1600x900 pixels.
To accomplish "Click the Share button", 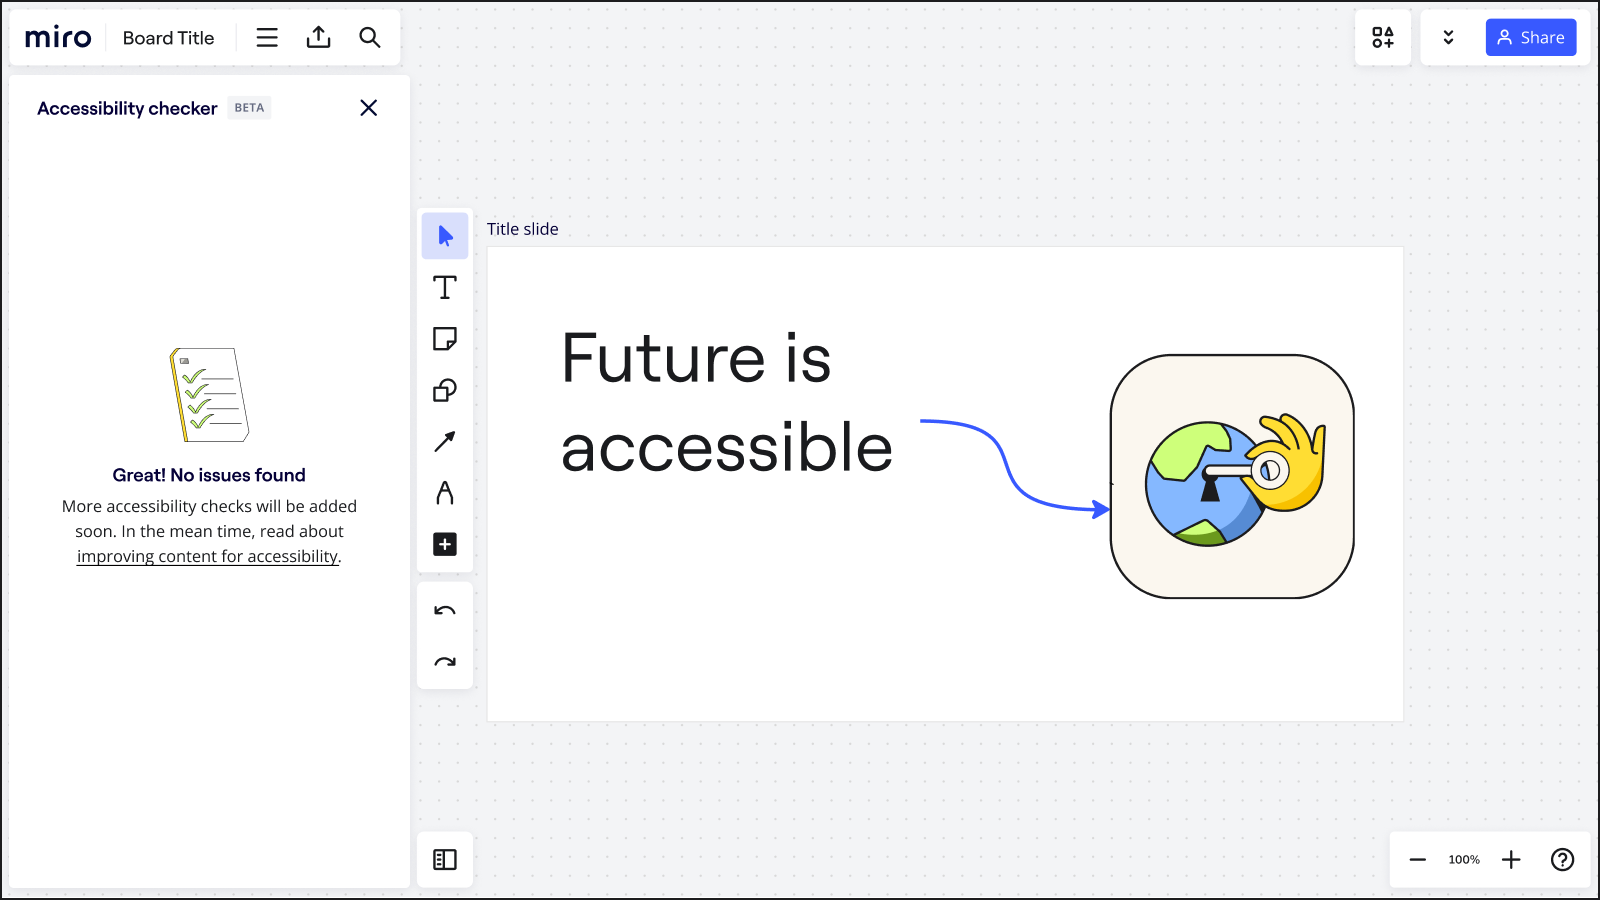I will tap(1531, 38).
